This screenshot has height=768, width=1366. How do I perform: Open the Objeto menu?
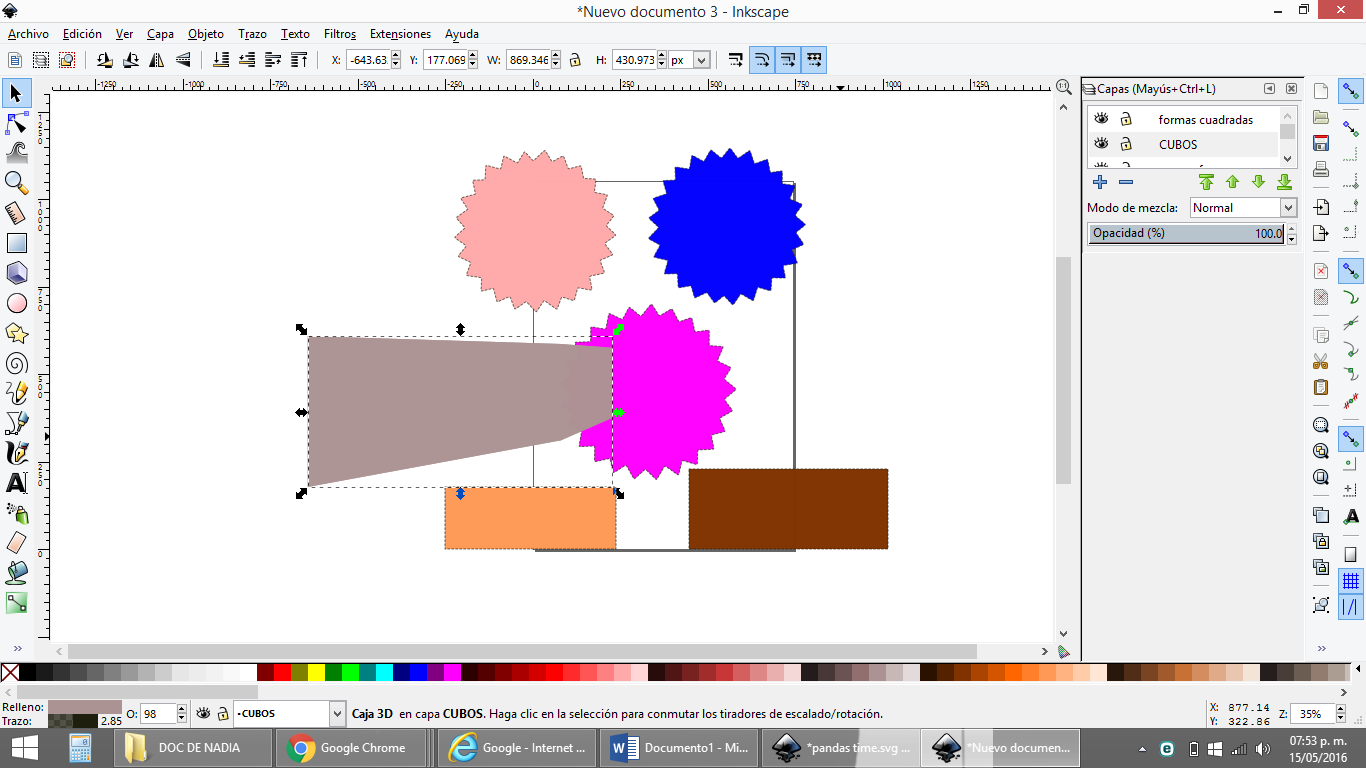[x=206, y=34]
